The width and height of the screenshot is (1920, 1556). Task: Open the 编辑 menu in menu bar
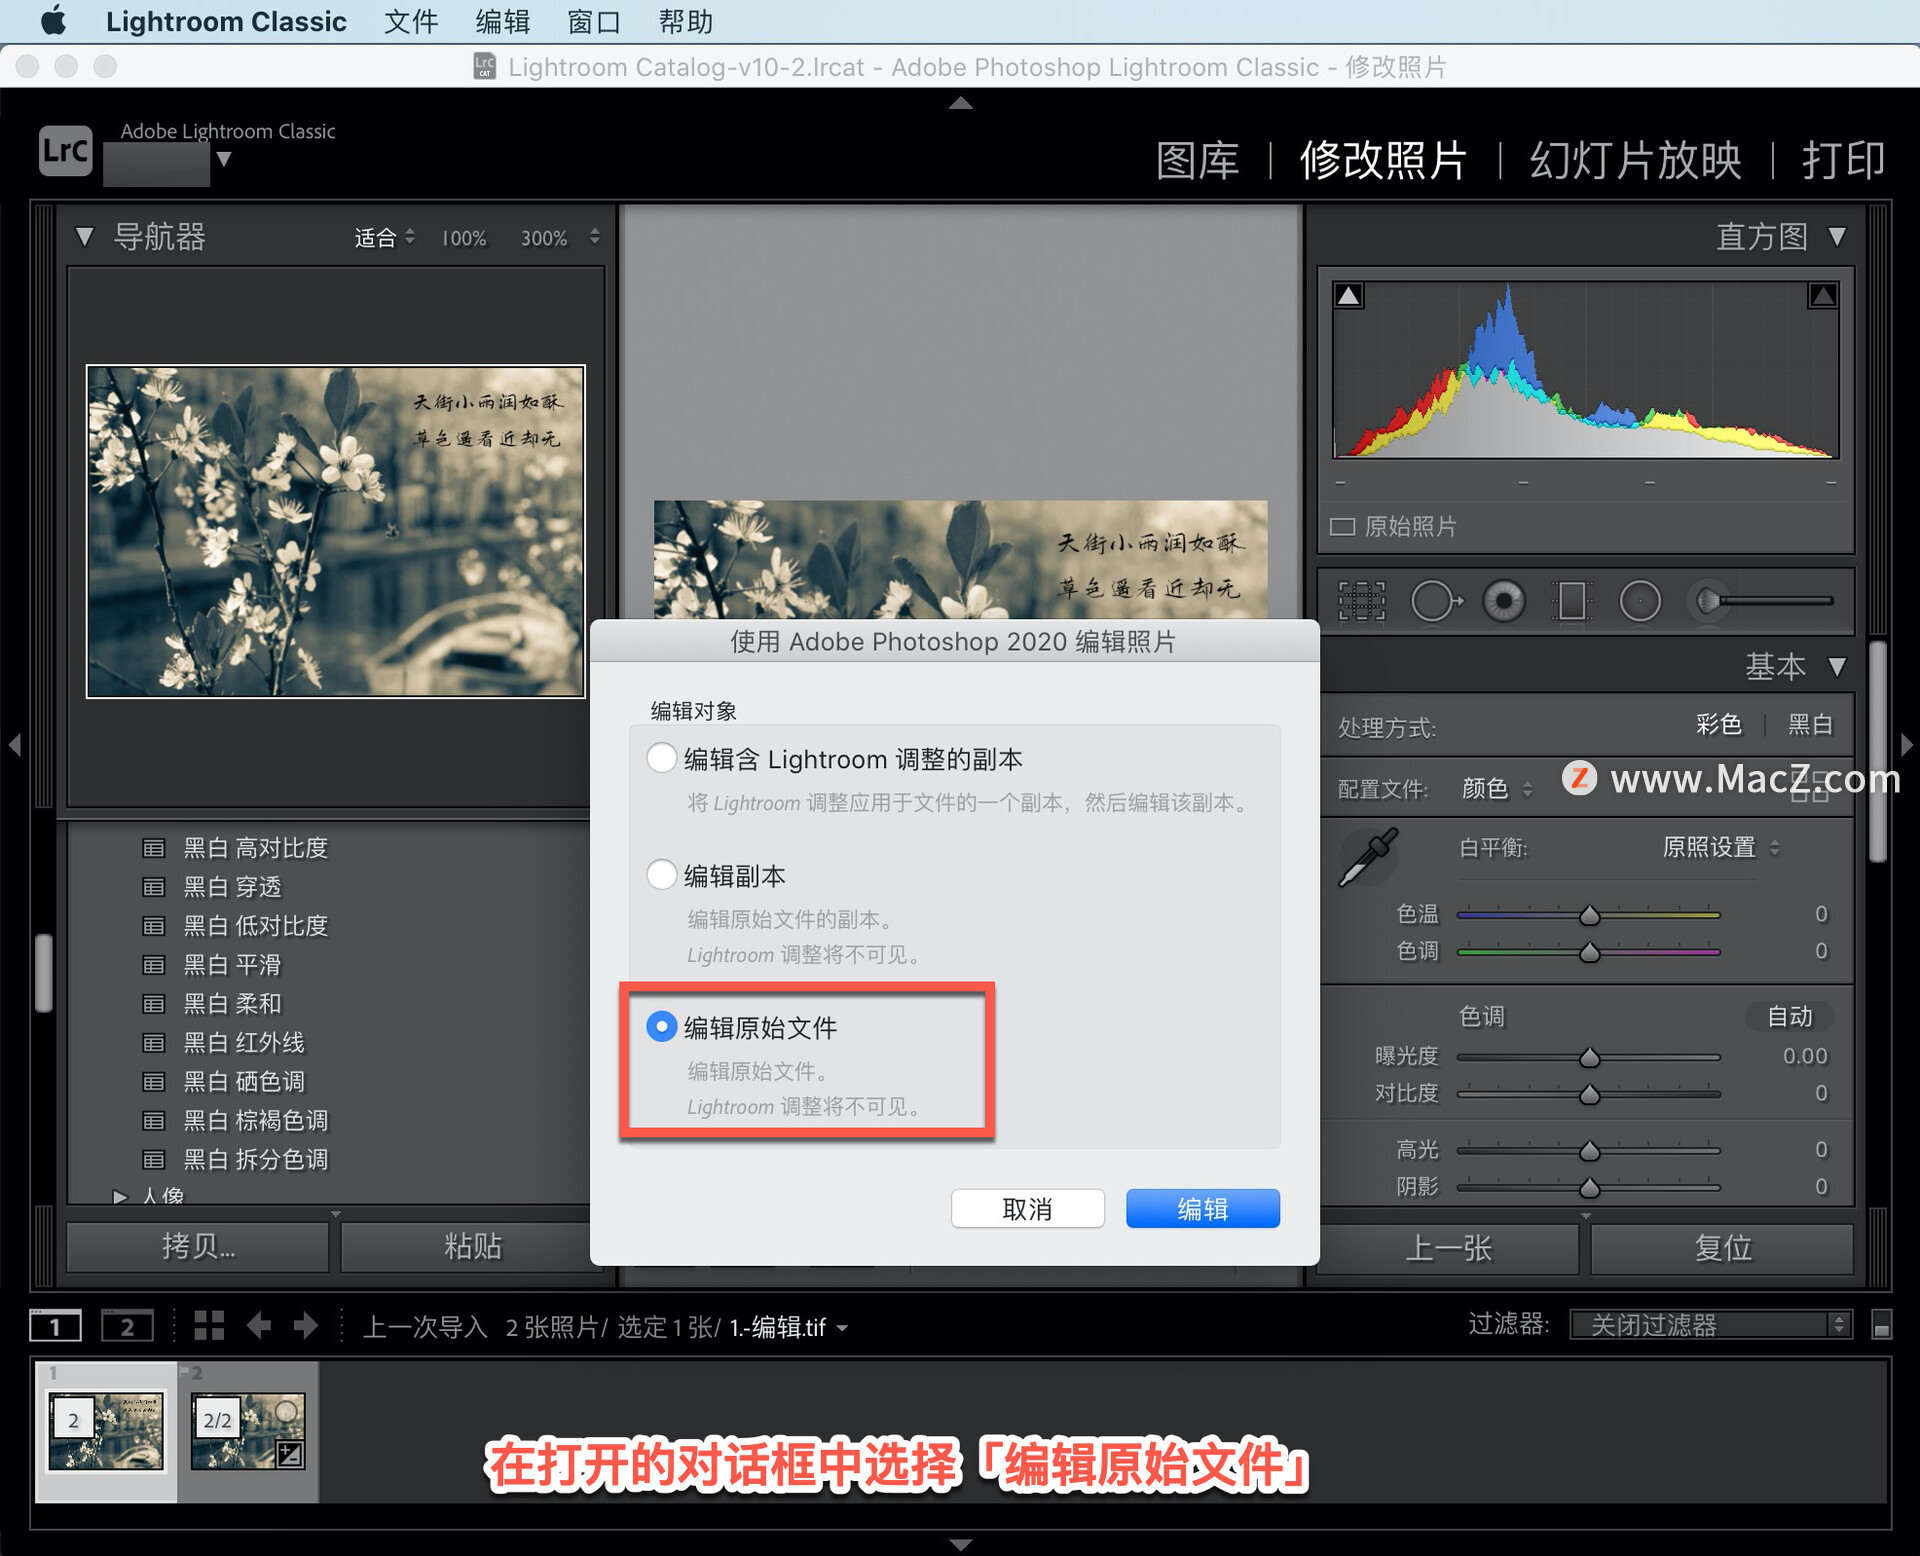point(503,21)
